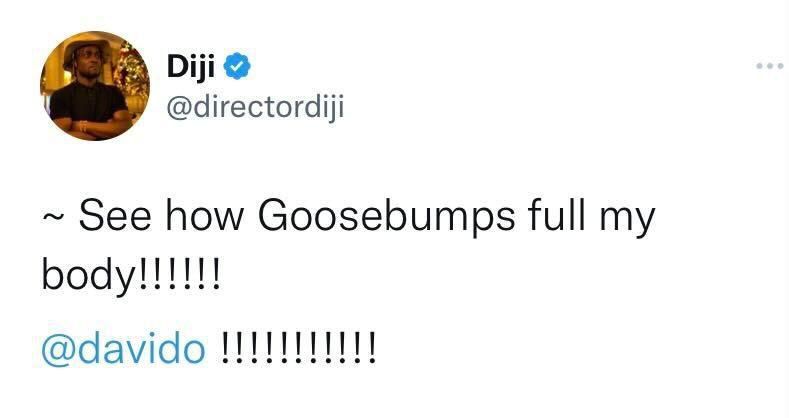Click the white checkmark inside the verified badge
This screenshot has width=789, height=418.
point(236,67)
